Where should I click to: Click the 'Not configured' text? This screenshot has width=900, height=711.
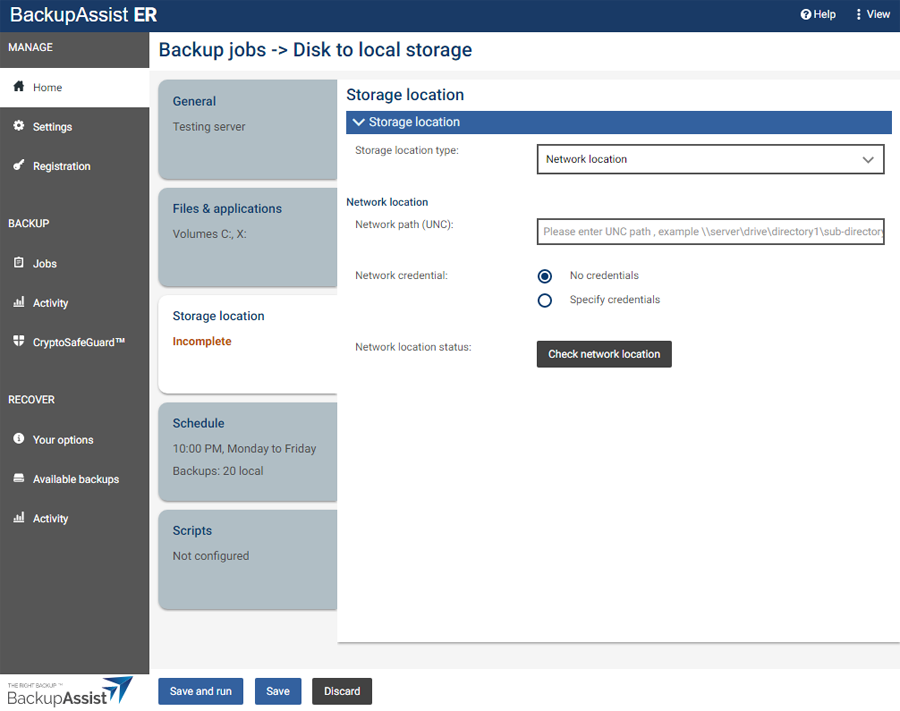(211, 555)
